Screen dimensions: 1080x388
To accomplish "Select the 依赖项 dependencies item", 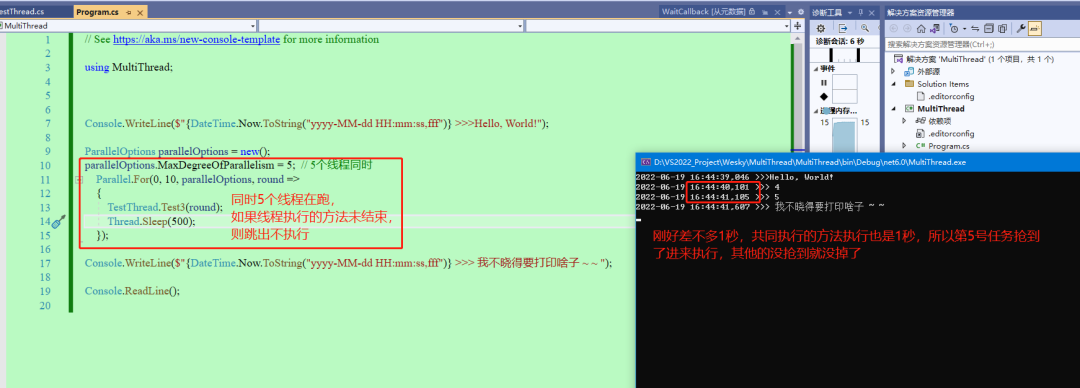I will [x=939, y=121].
